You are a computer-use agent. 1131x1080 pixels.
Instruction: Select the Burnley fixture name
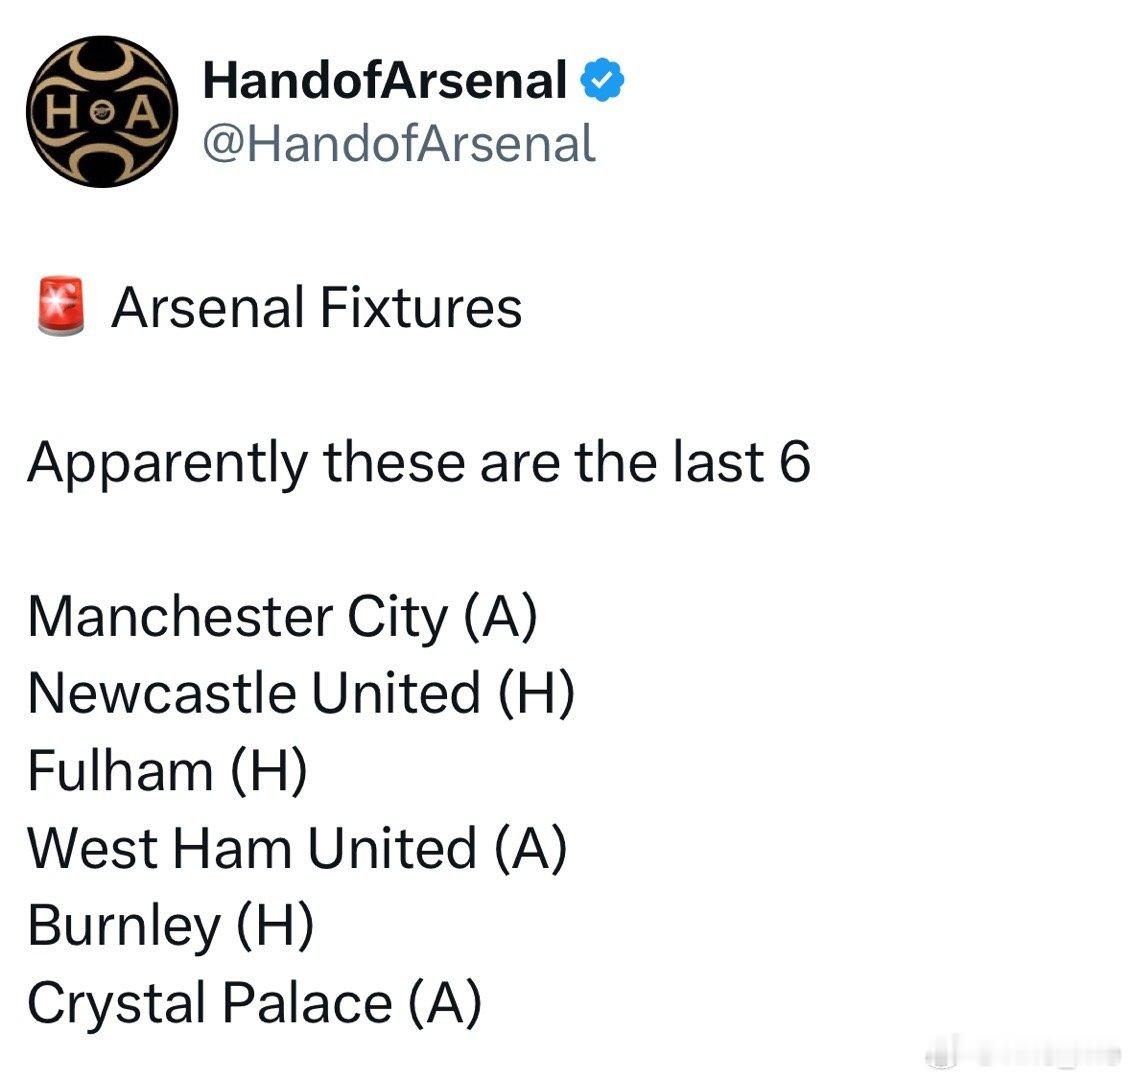[124, 926]
